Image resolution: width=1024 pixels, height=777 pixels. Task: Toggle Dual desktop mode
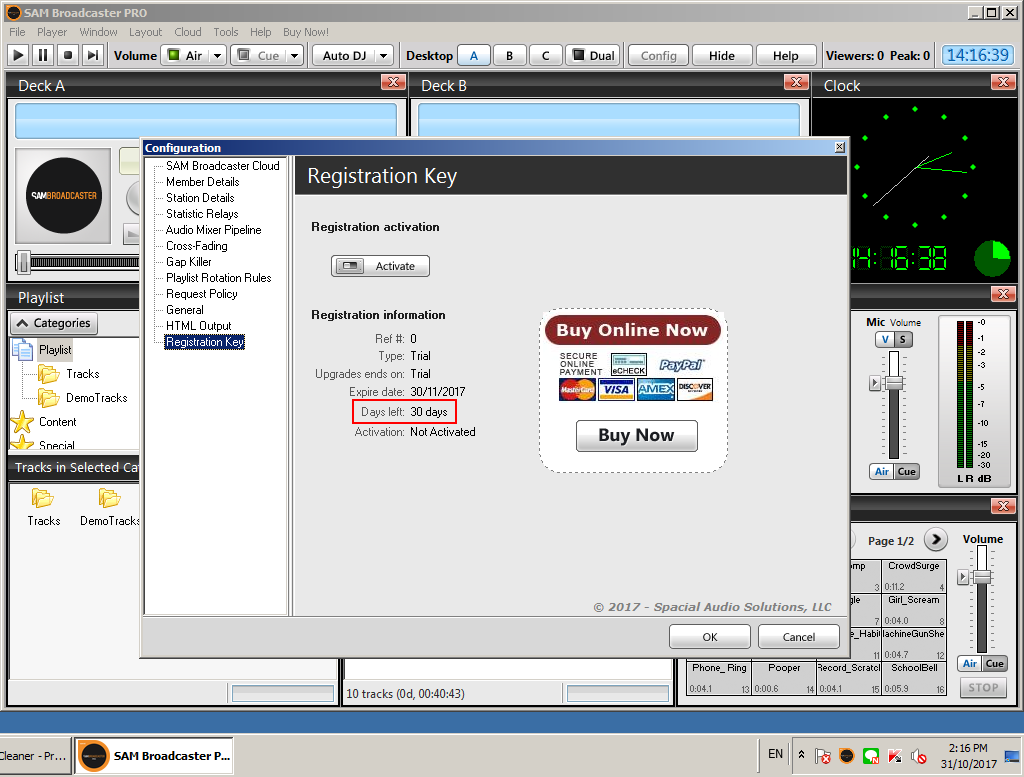pos(594,56)
